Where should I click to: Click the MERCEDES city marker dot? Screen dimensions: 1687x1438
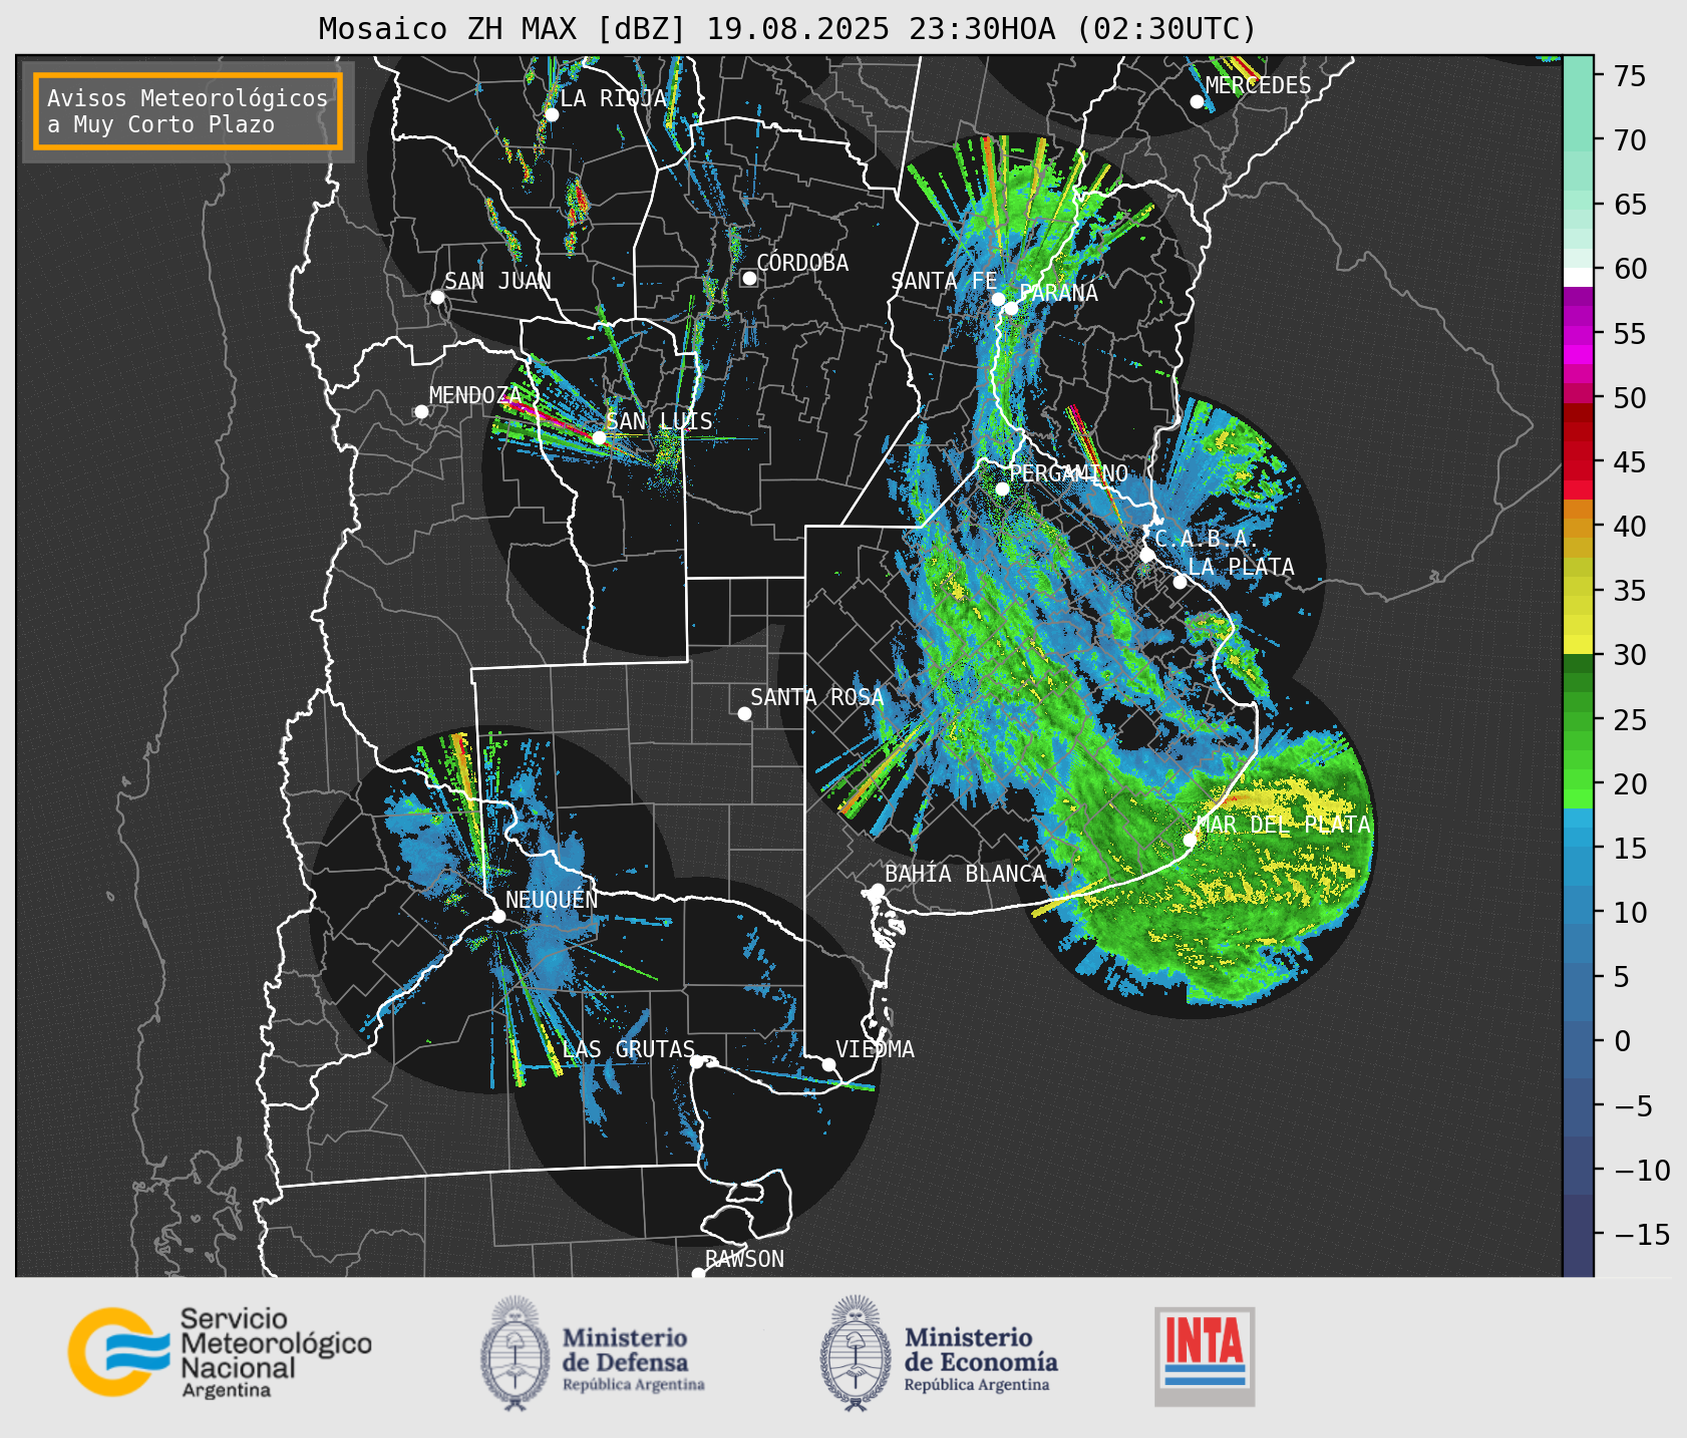coord(1197,102)
